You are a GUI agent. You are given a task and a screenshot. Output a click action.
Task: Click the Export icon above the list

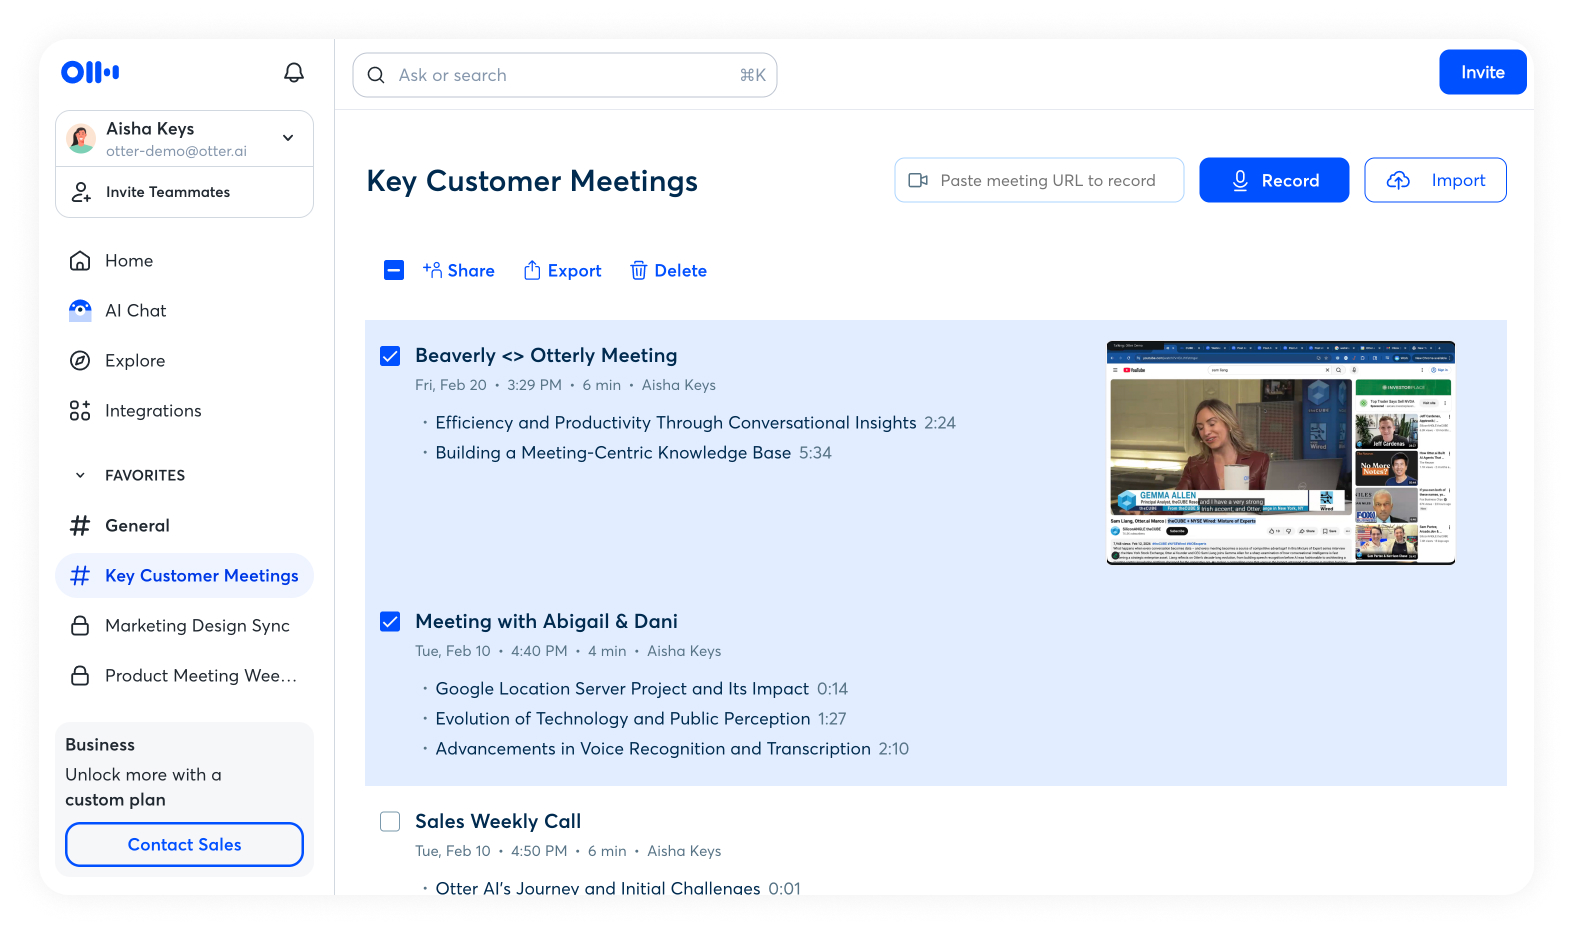click(x=532, y=270)
